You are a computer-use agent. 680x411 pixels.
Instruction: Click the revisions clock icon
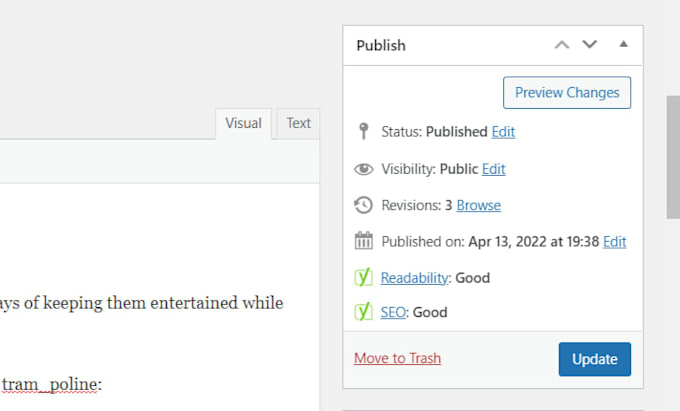[363, 205]
